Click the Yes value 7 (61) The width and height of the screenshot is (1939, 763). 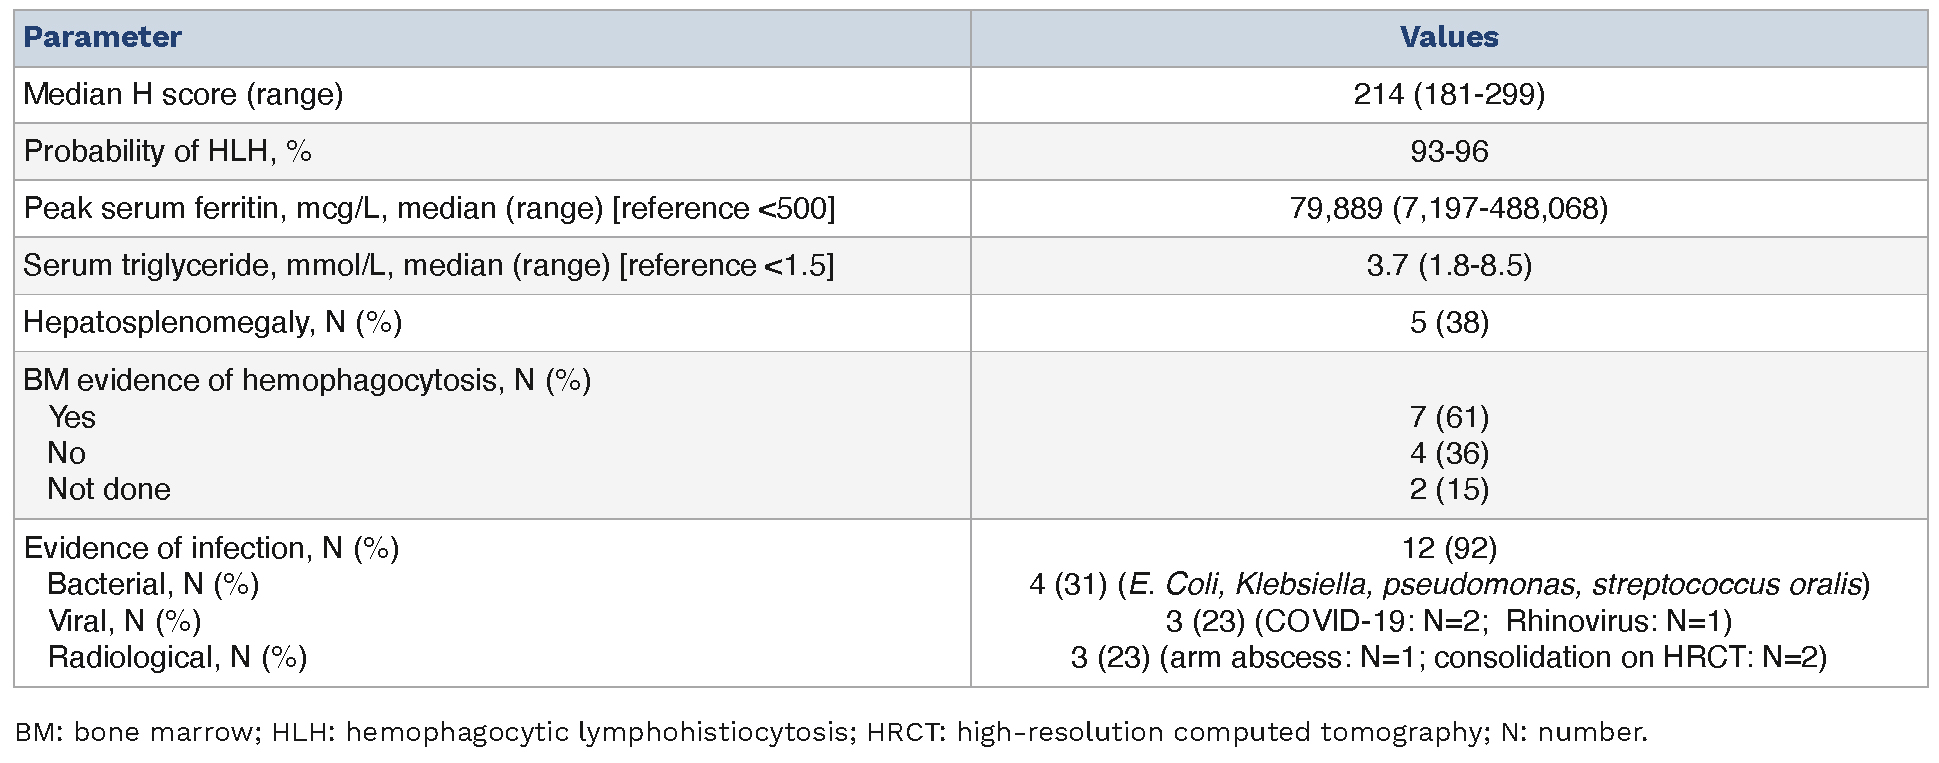pos(1448,417)
